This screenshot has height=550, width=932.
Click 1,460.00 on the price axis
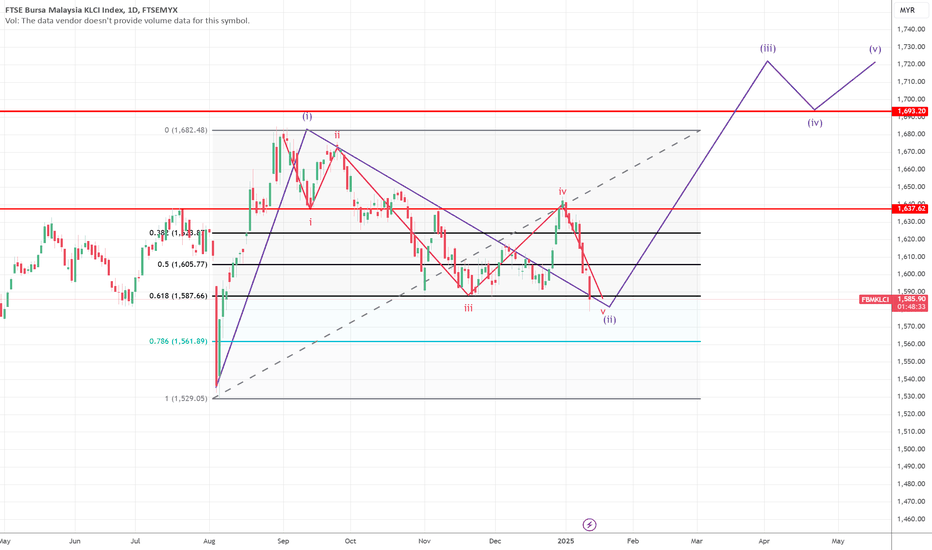click(911, 519)
